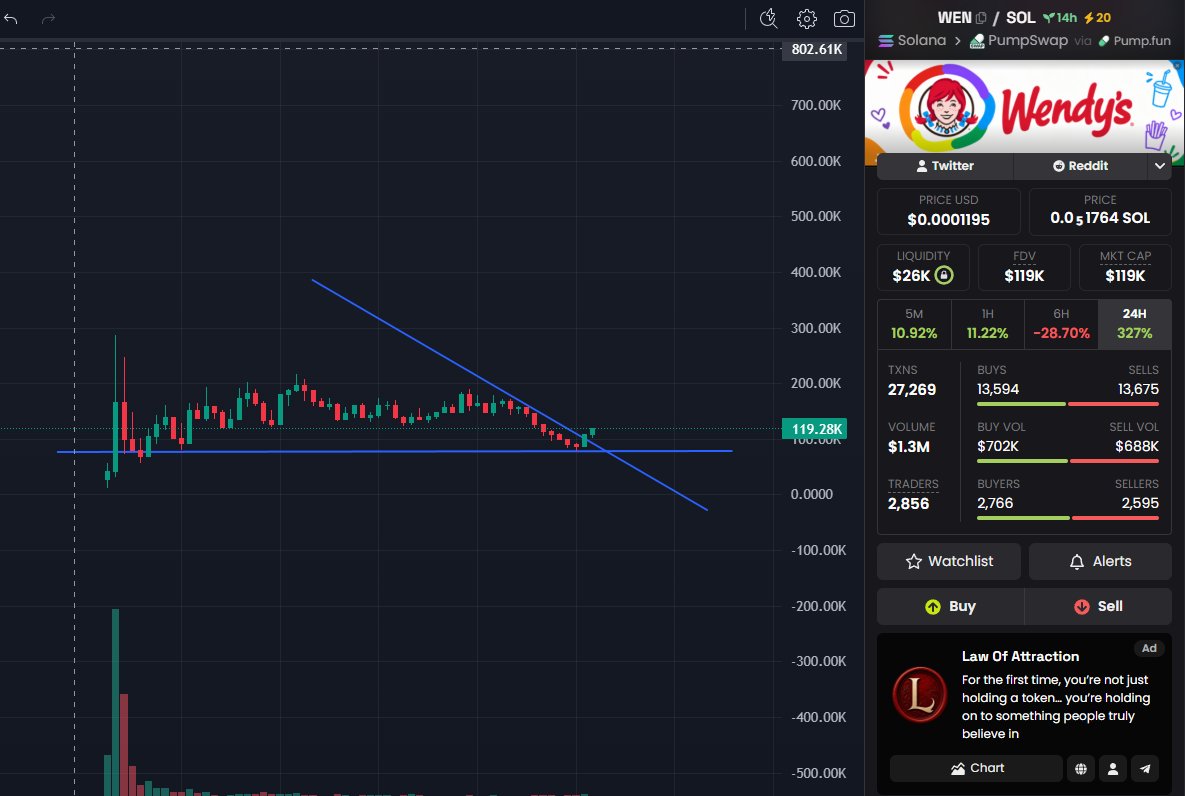The height and width of the screenshot is (796, 1185).
Task: Click the SELLS 13,675 value
Action: (1138, 389)
